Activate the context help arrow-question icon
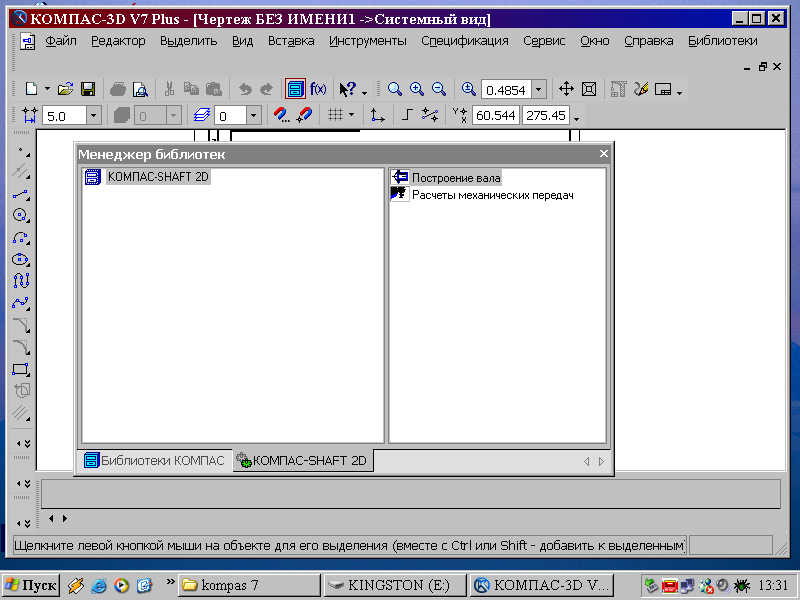This screenshot has height=600, width=800. pos(347,89)
